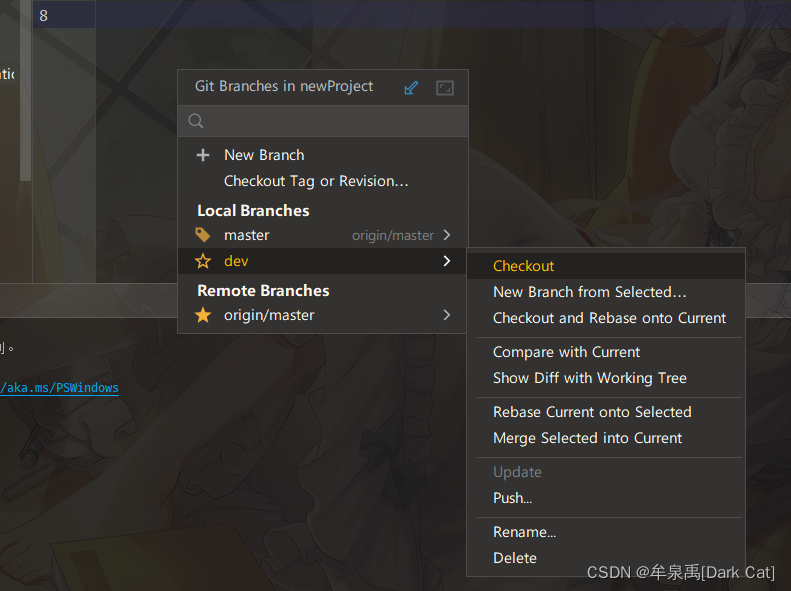Click the origin/master tracking label next to master

pyautogui.click(x=392, y=235)
